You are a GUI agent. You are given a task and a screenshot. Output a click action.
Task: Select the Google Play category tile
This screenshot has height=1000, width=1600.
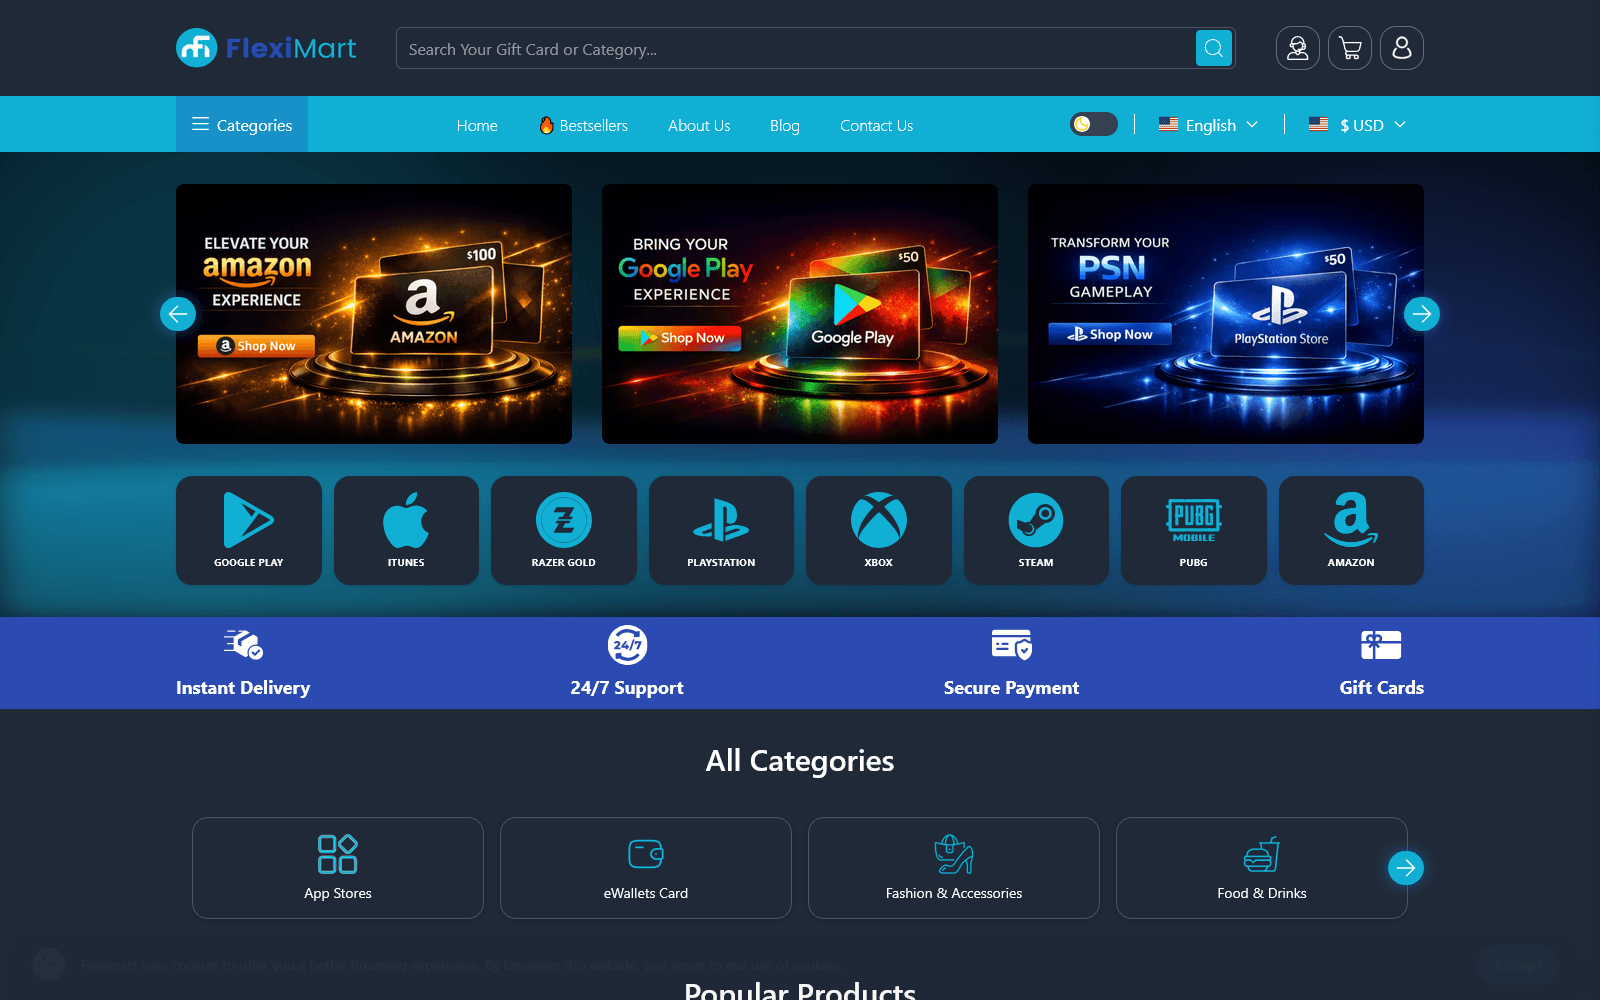coord(249,530)
